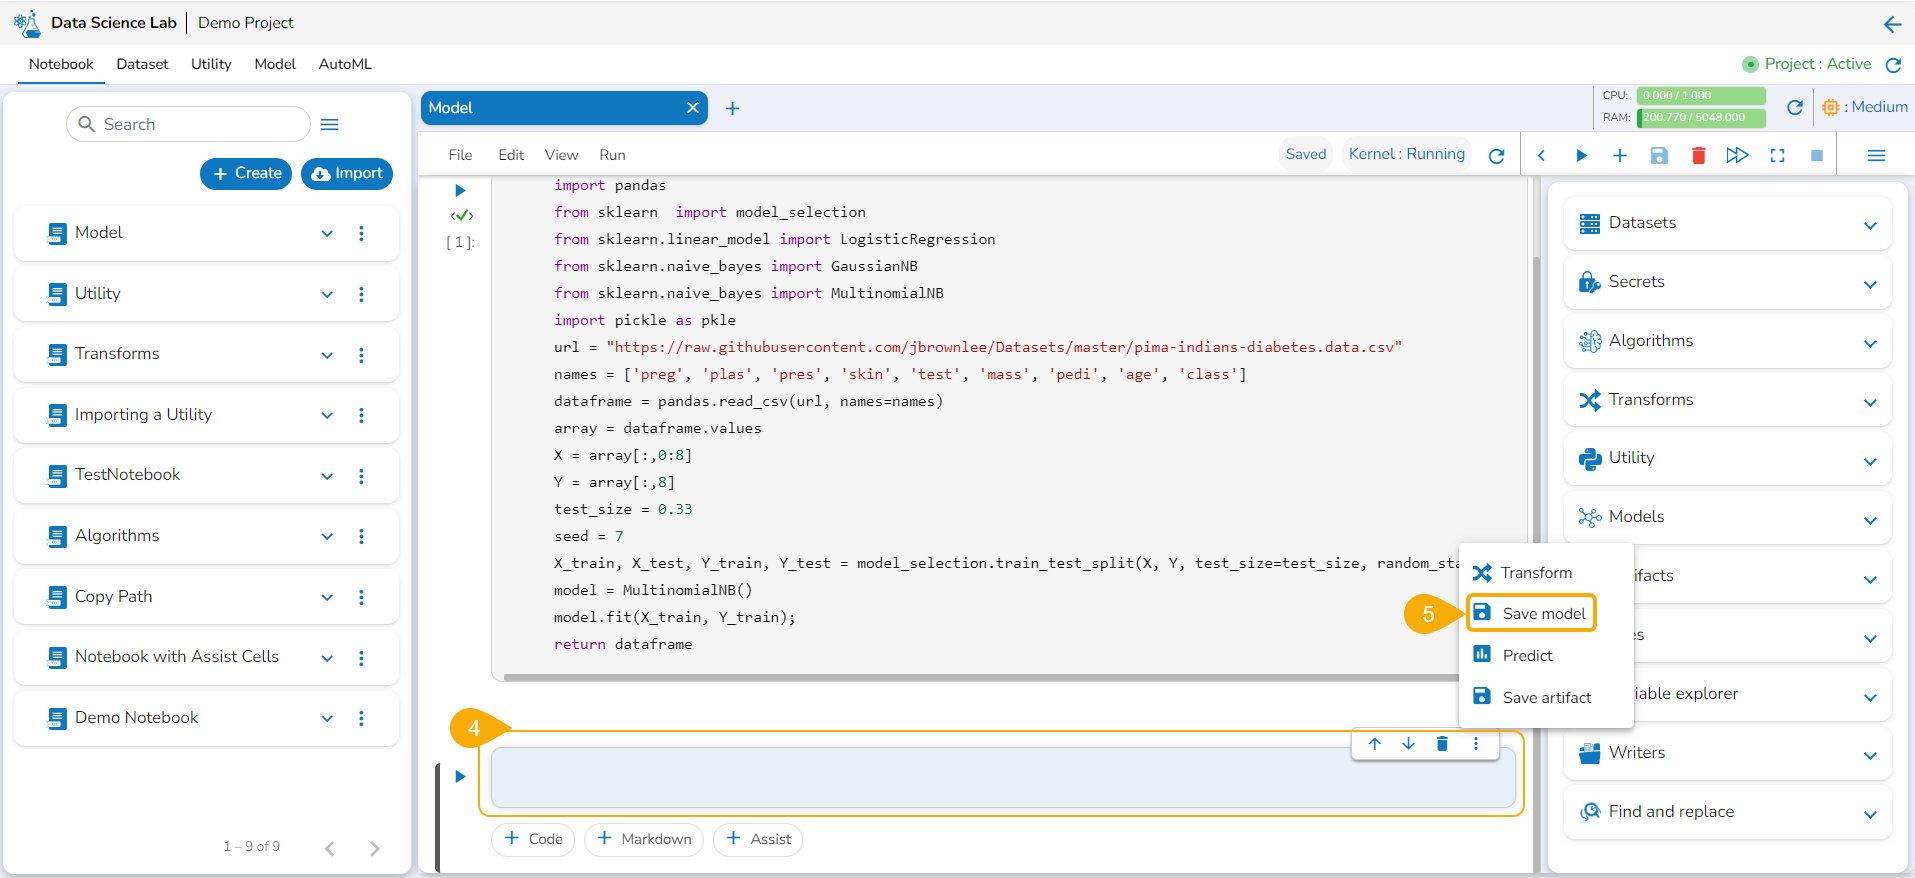
Task: Click the Create button
Action: pyautogui.click(x=247, y=173)
